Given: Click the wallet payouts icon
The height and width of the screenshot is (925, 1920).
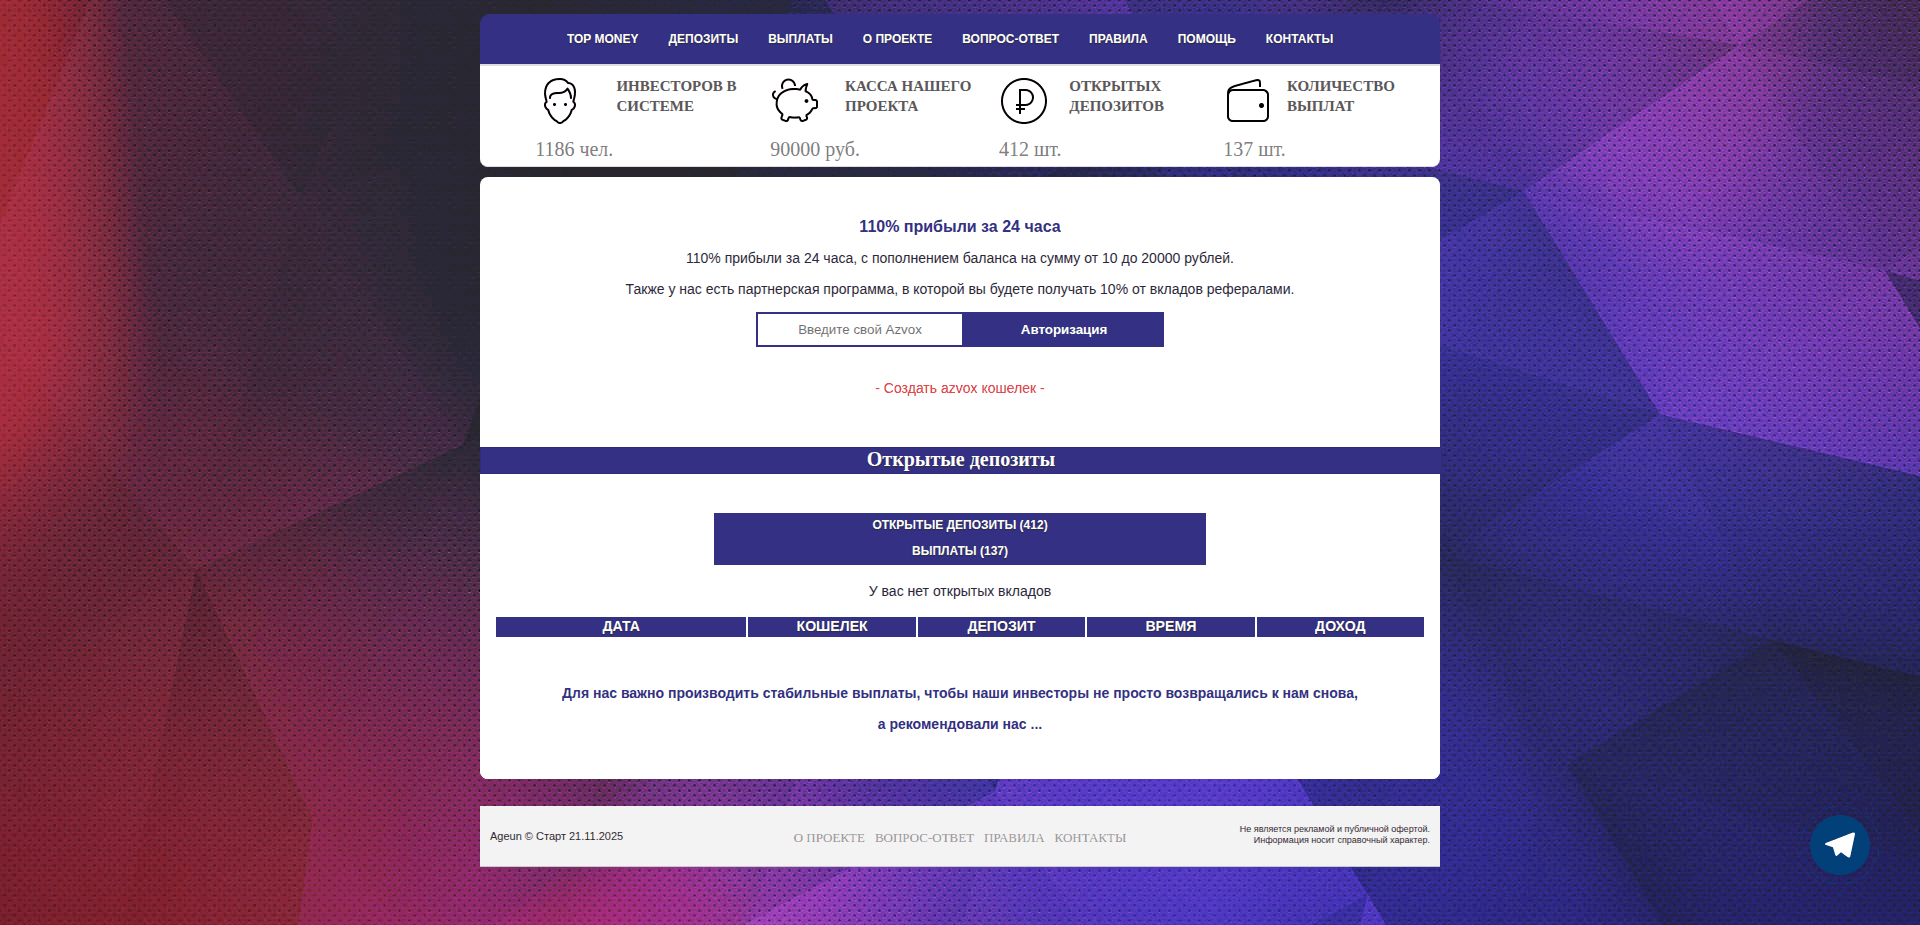Looking at the screenshot, I should (x=1247, y=100).
